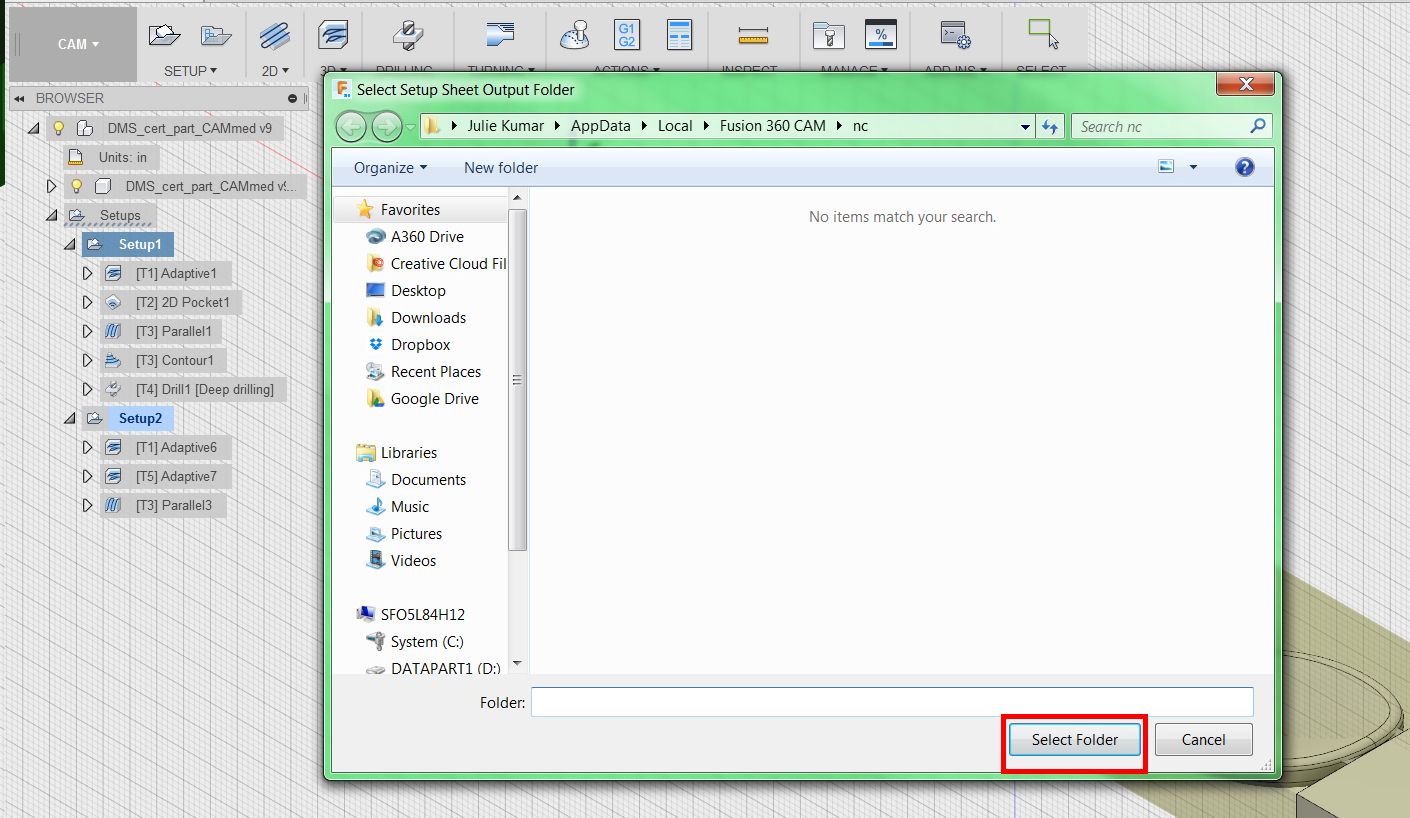Click the Help question mark icon

pyautogui.click(x=1245, y=167)
